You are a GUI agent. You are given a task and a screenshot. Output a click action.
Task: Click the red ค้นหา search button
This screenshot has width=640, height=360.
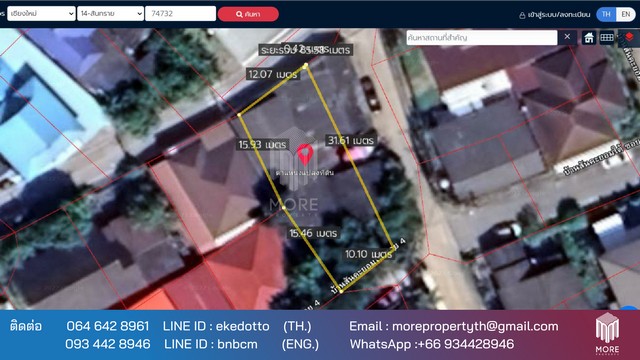click(x=248, y=14)
